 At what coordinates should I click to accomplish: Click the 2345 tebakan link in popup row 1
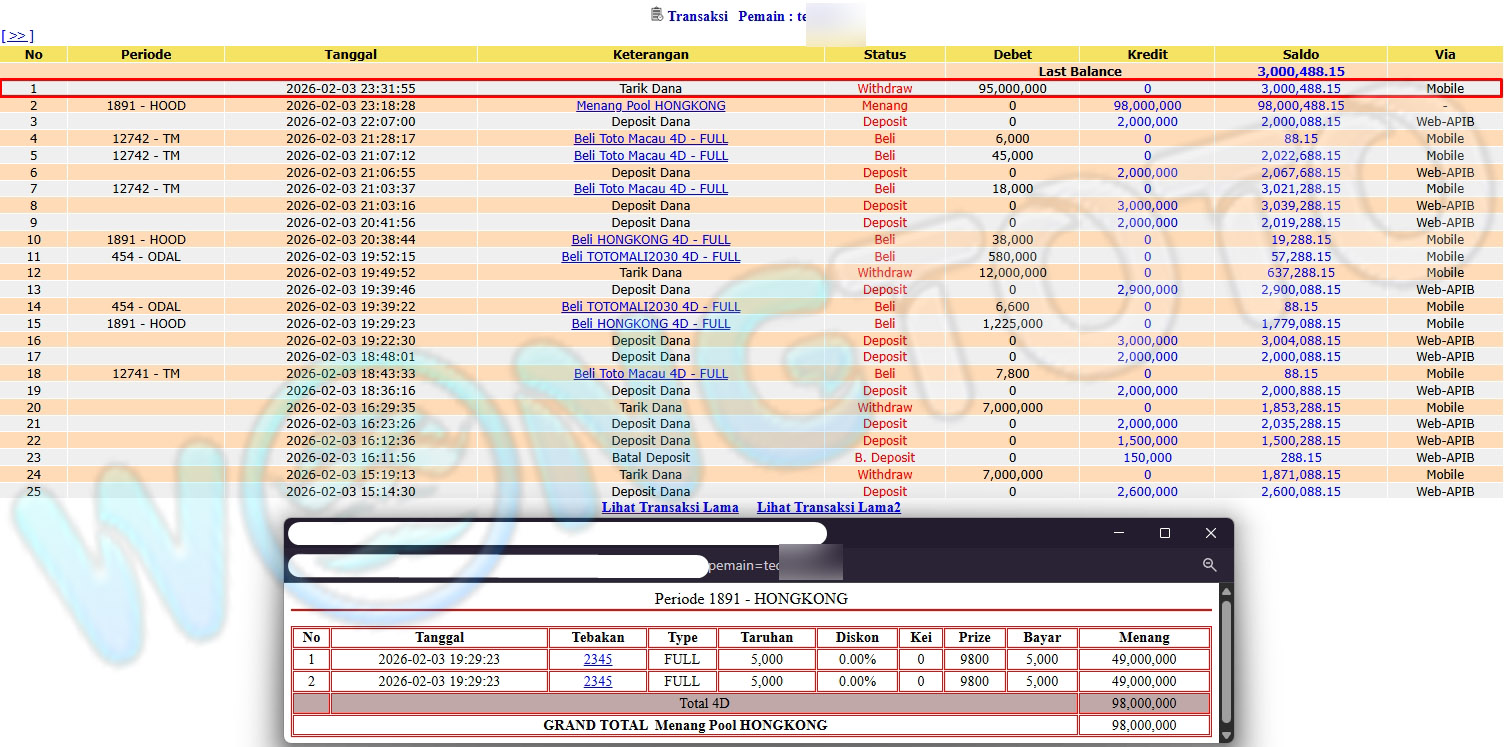point(597,660)
